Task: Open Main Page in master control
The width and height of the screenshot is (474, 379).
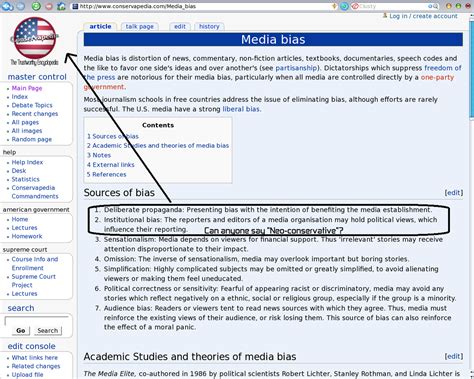Action: coord(27,88)
